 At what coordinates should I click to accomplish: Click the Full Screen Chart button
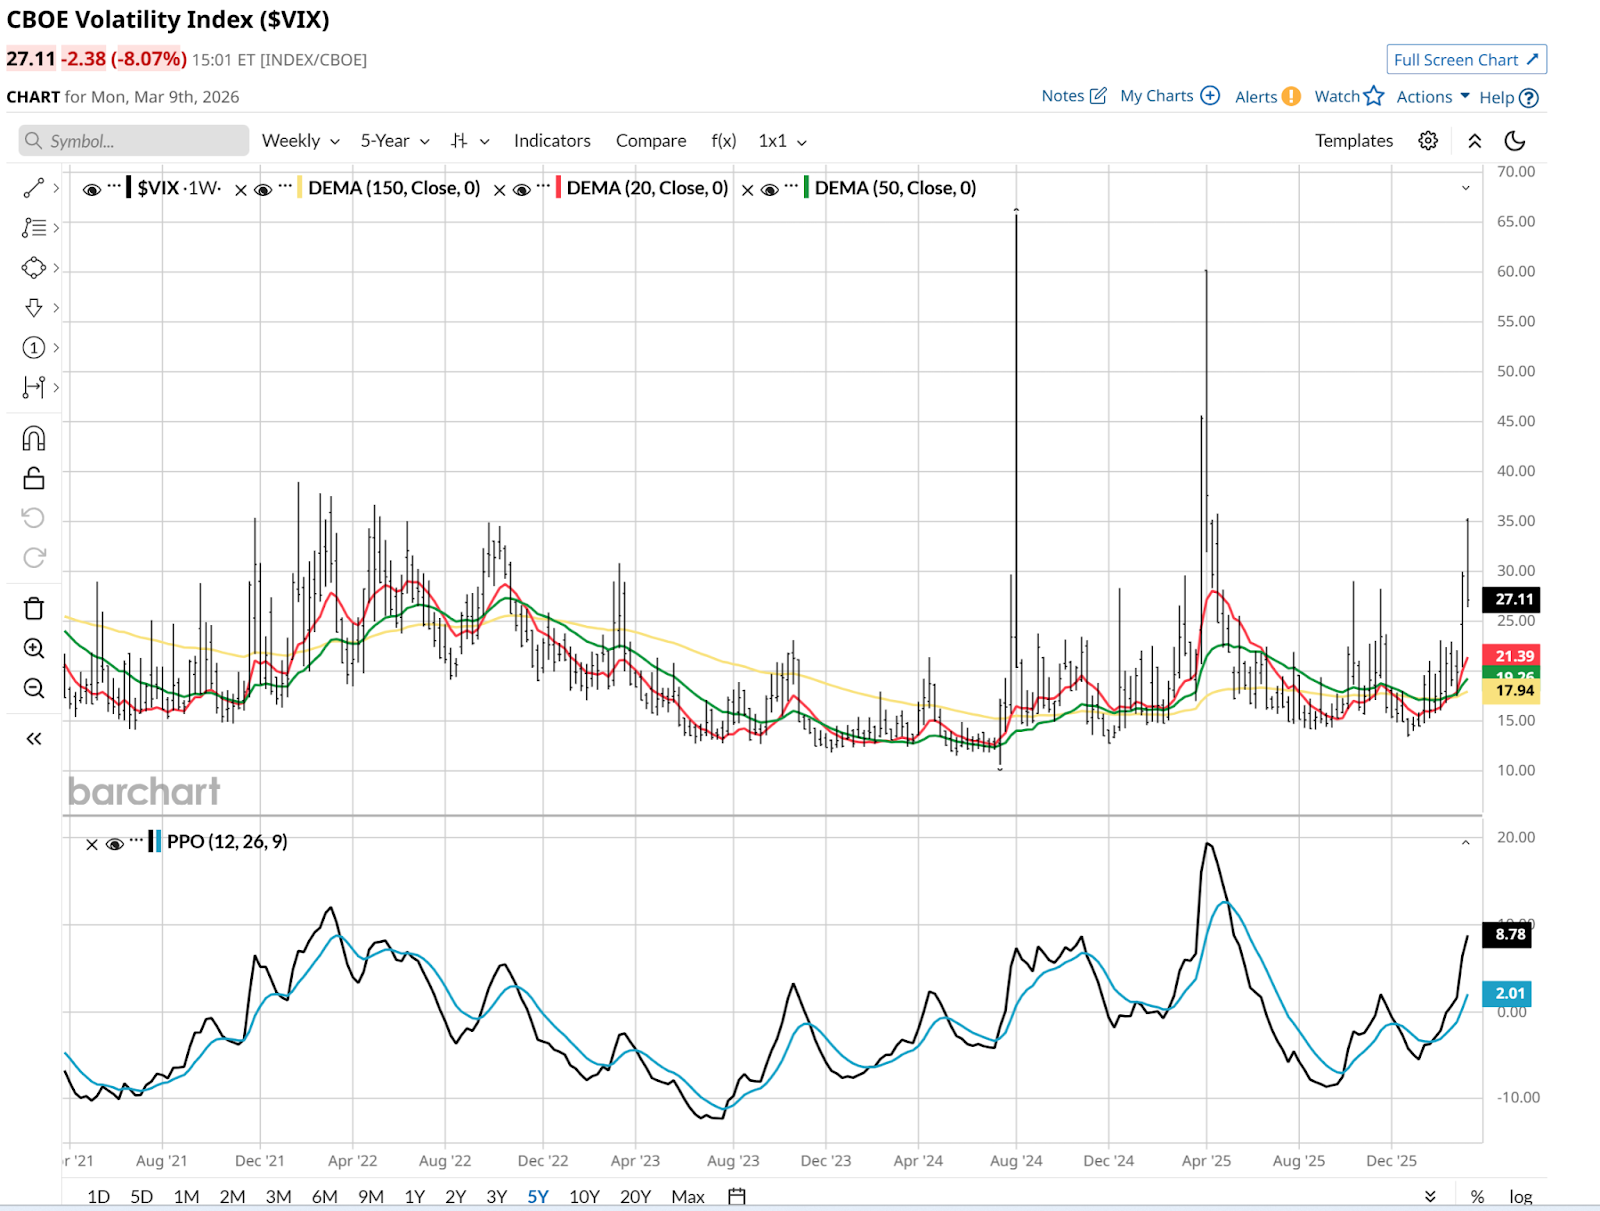point(1466,60)
